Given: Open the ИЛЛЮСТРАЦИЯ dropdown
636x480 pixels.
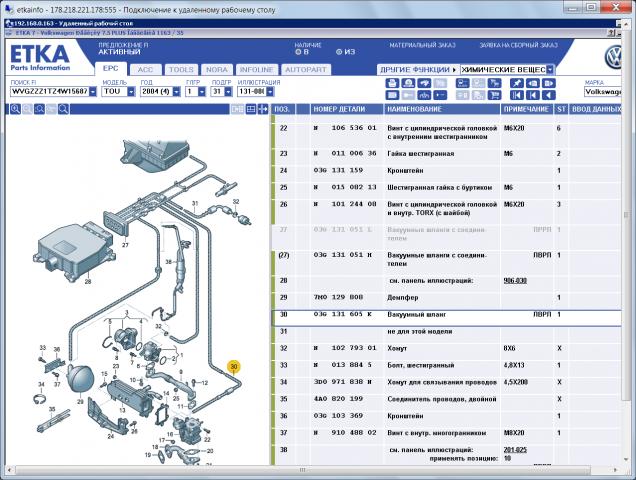Looking at the screenshot, I should point(270,92).
